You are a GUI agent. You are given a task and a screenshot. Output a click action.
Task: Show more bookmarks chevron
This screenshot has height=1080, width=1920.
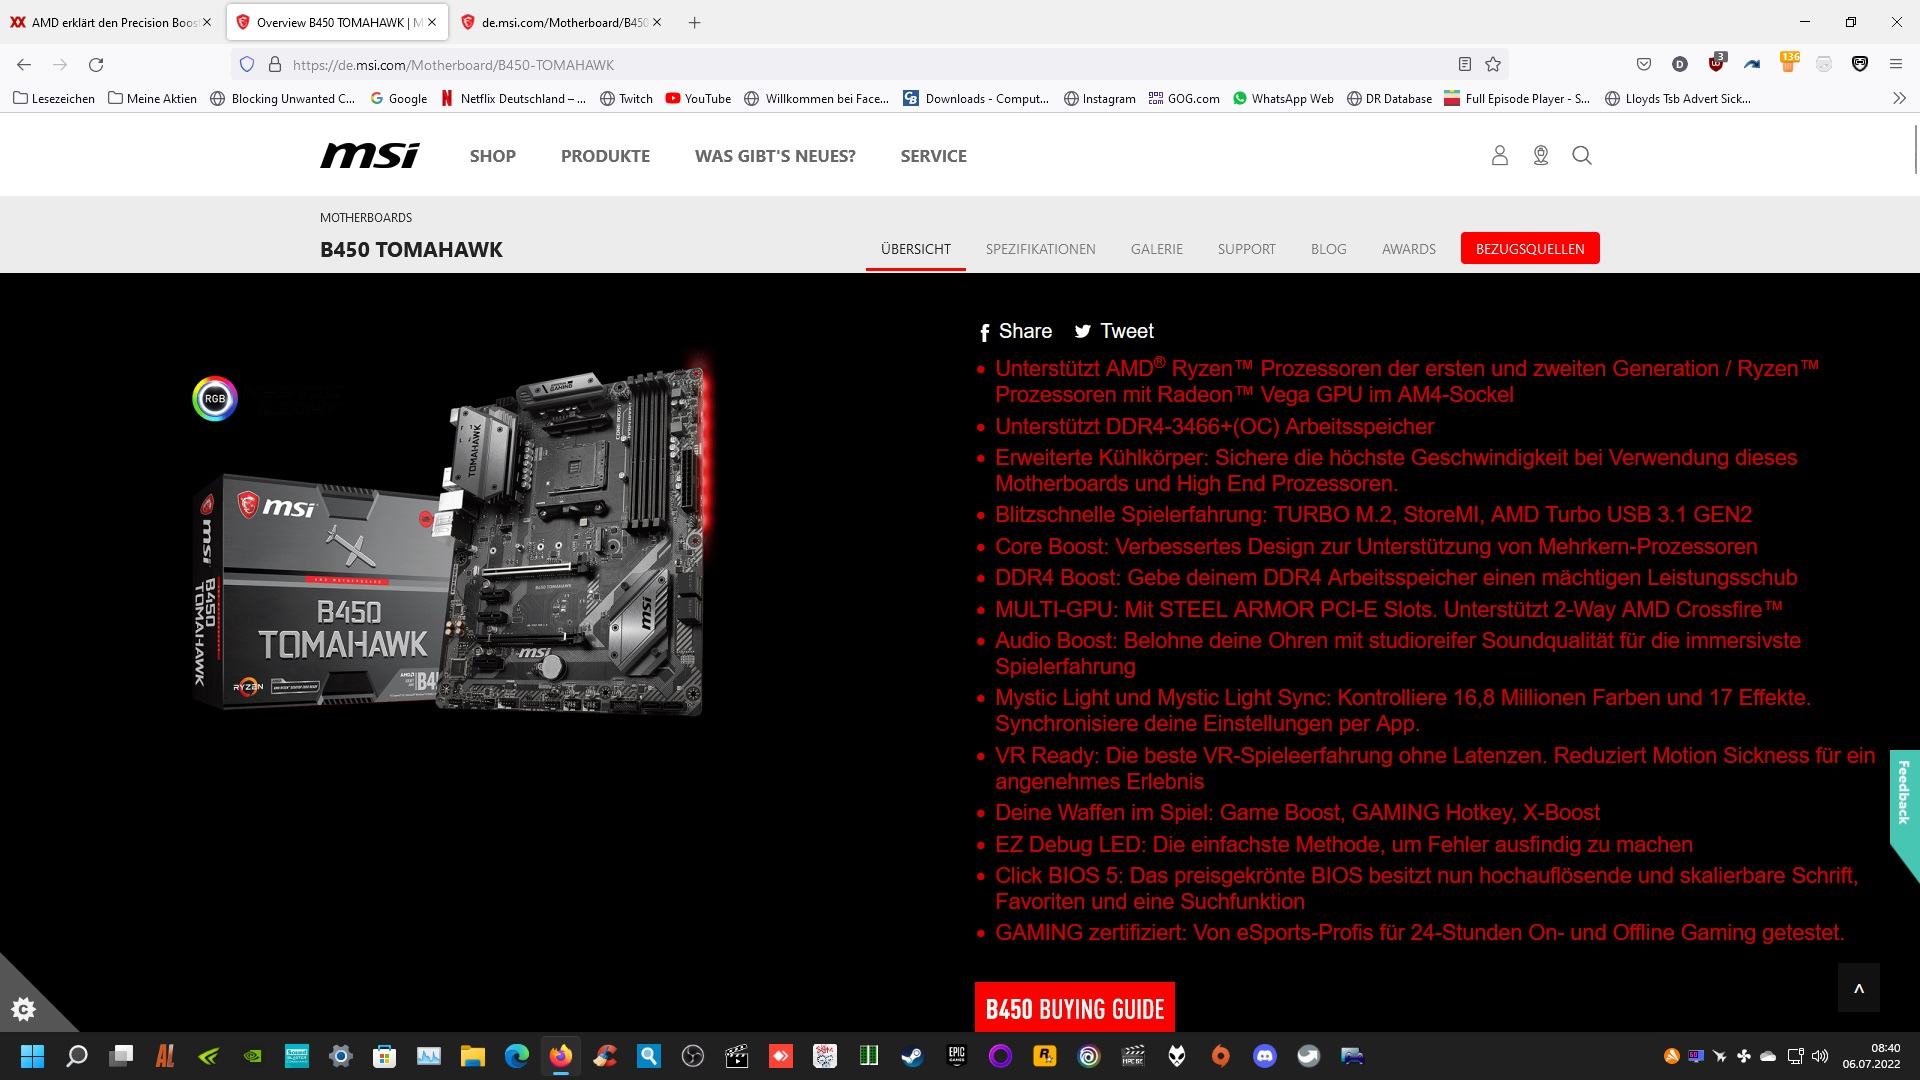(1898, 98)
